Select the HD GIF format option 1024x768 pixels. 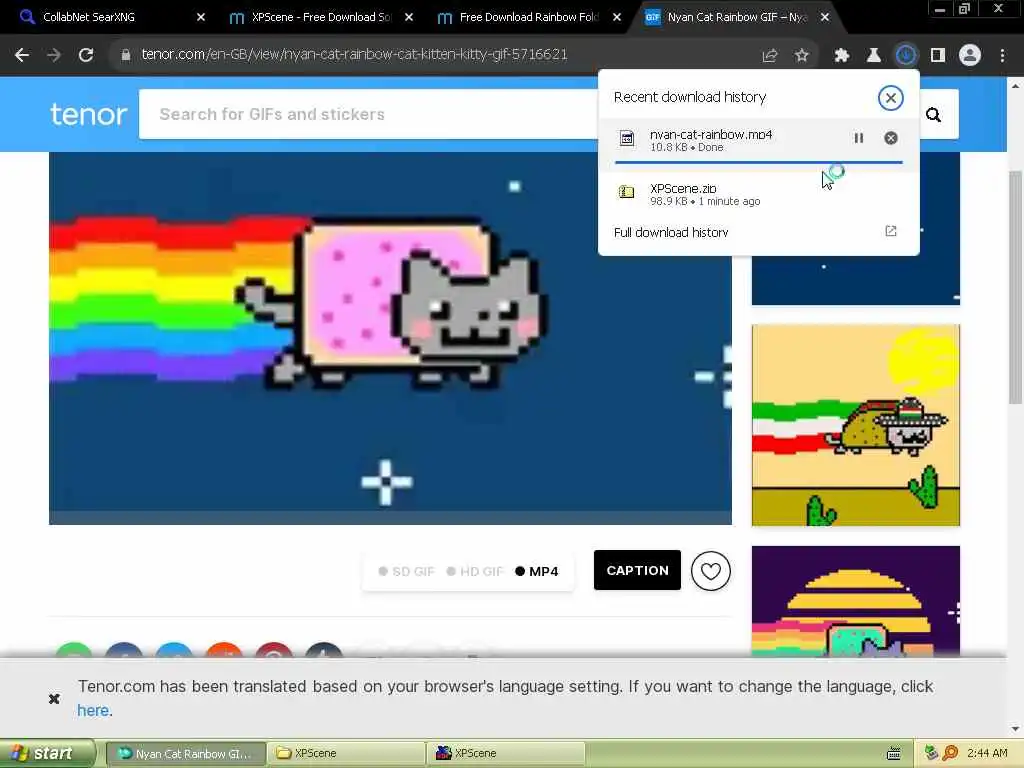click(x=475, y=571)
